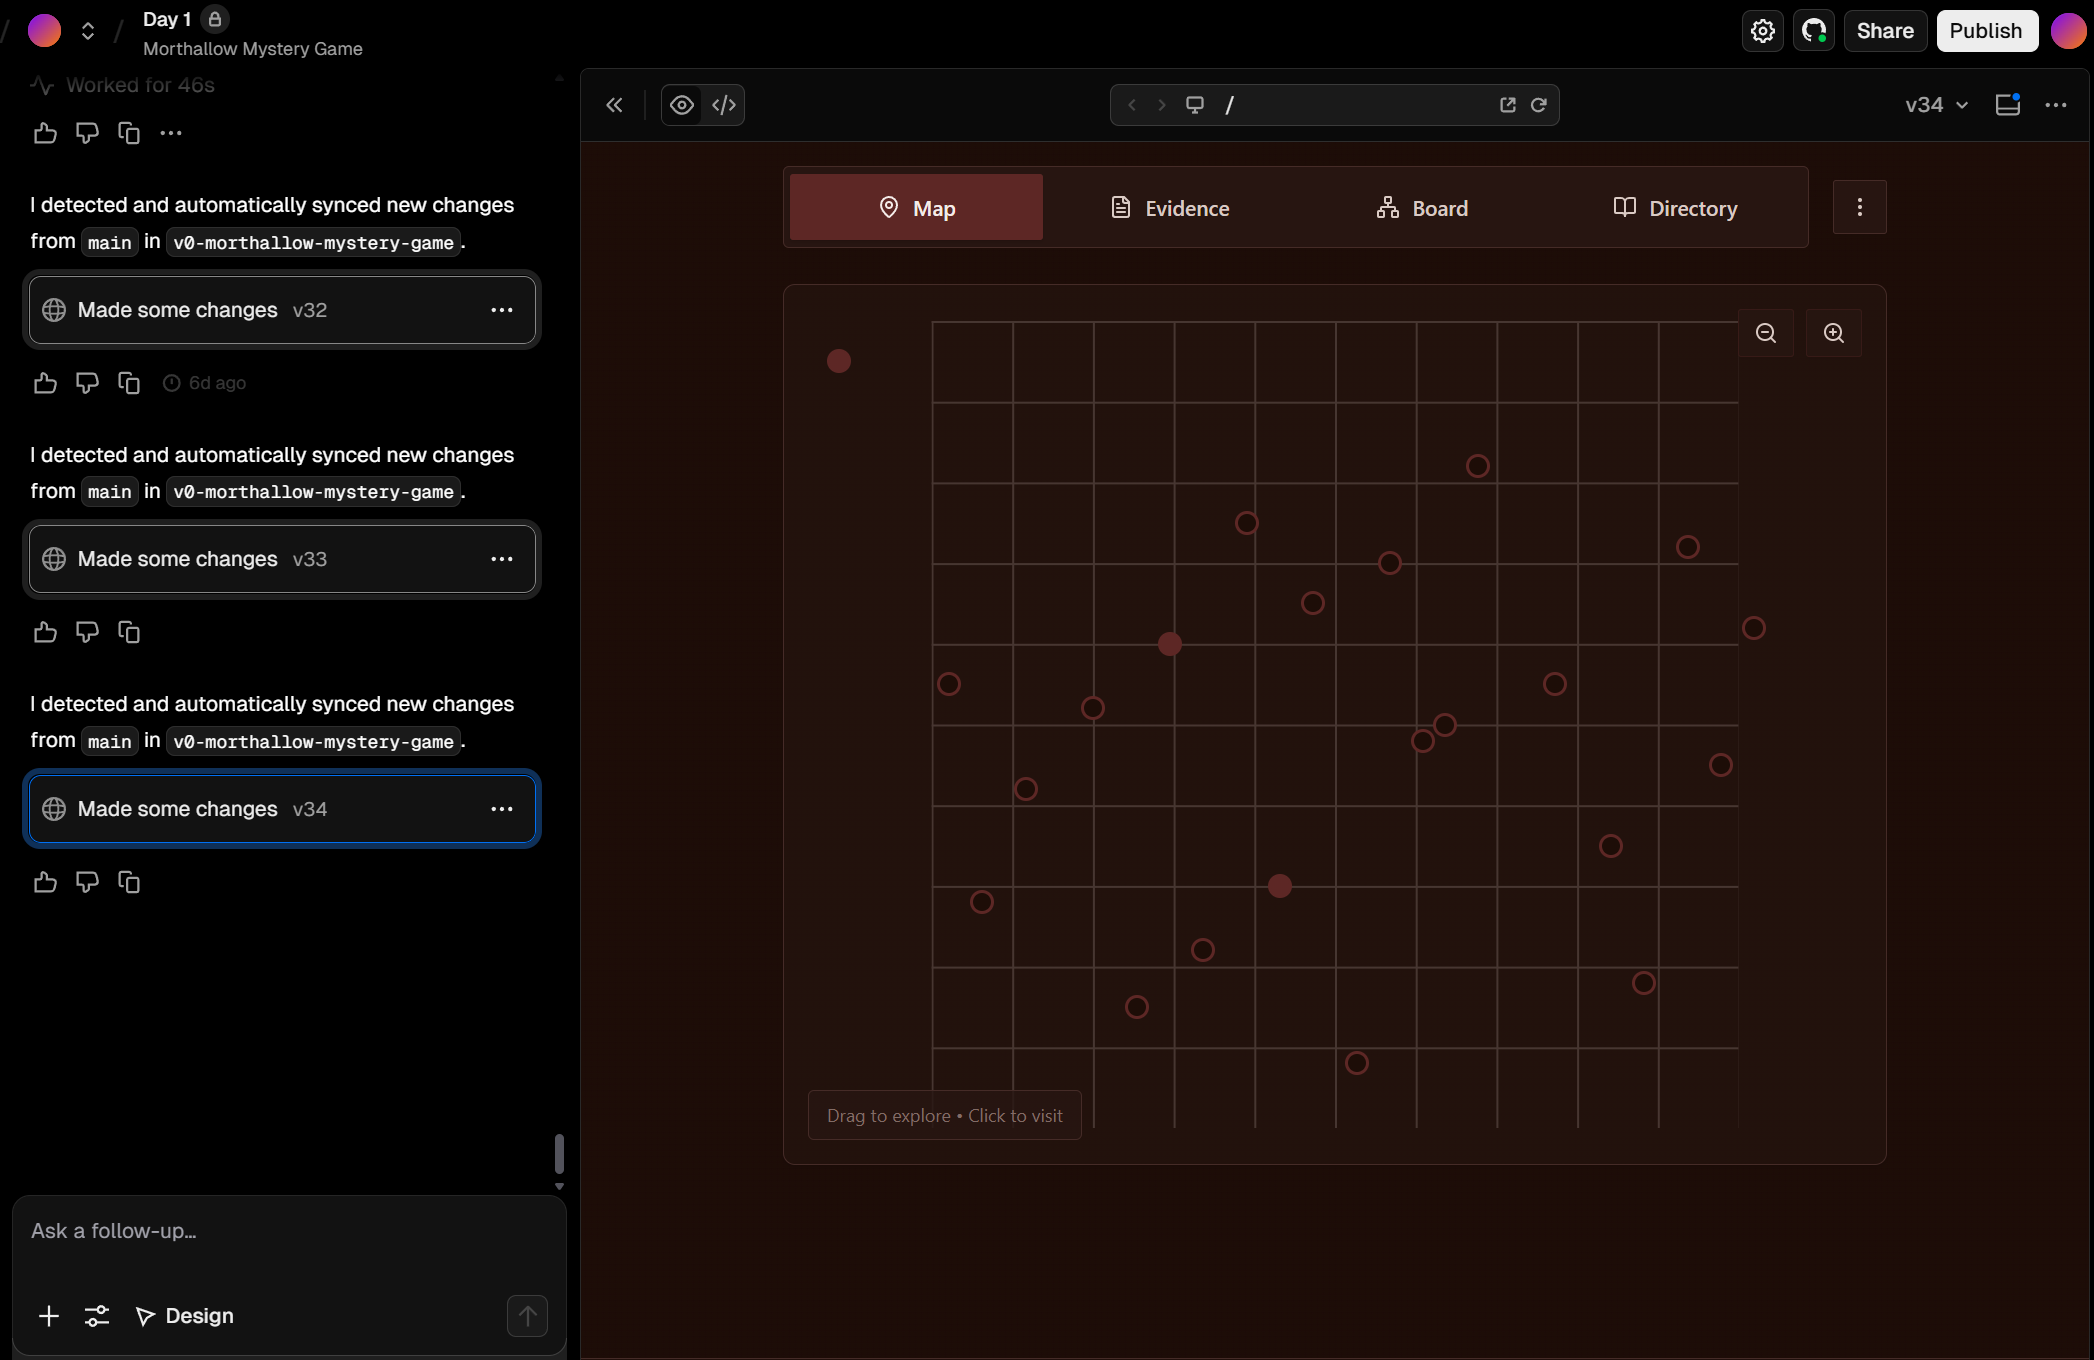This screenshot has width=2094, height=1360.
Task: Open preview in new tab
Action: [1508, 105]
